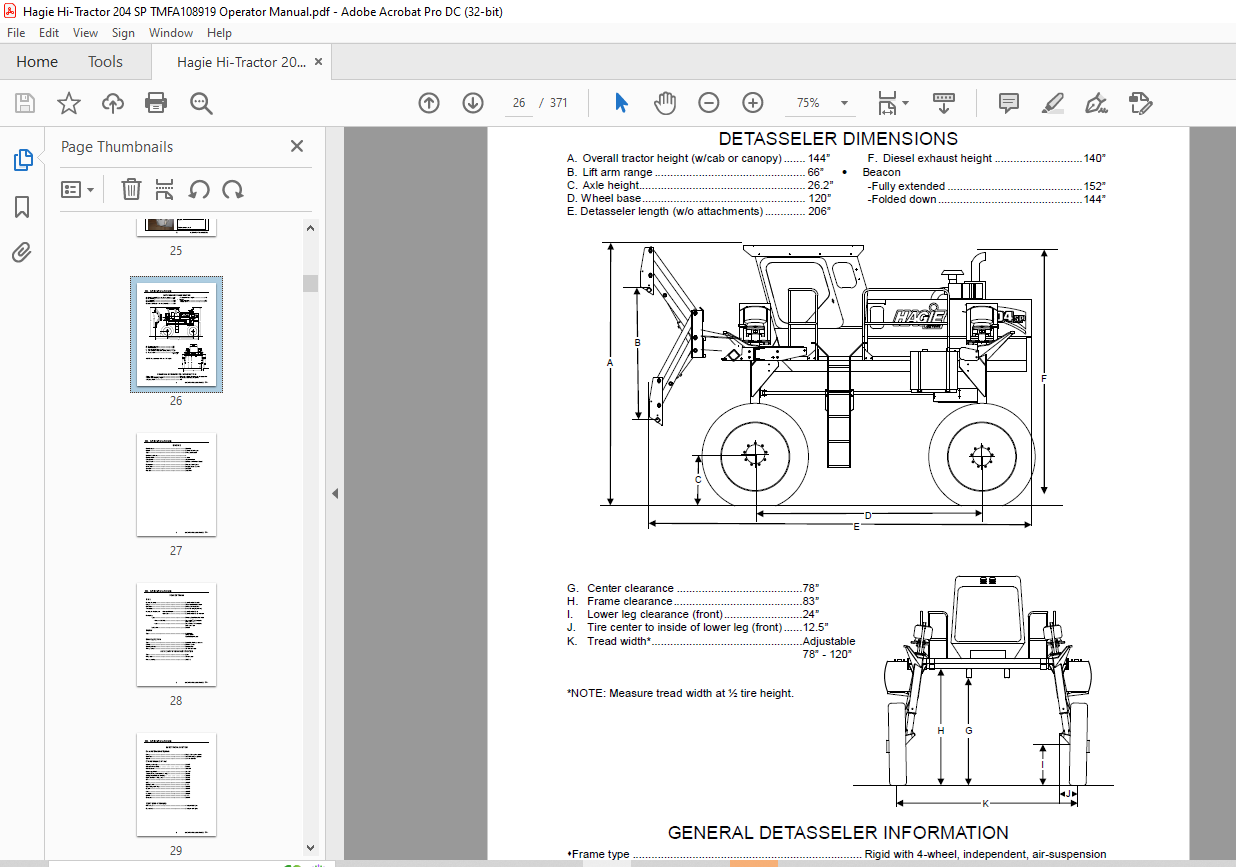Click the 'Tread width*' adjustable line
Viewport: 1236px width, 867px height.
[710, 641]
